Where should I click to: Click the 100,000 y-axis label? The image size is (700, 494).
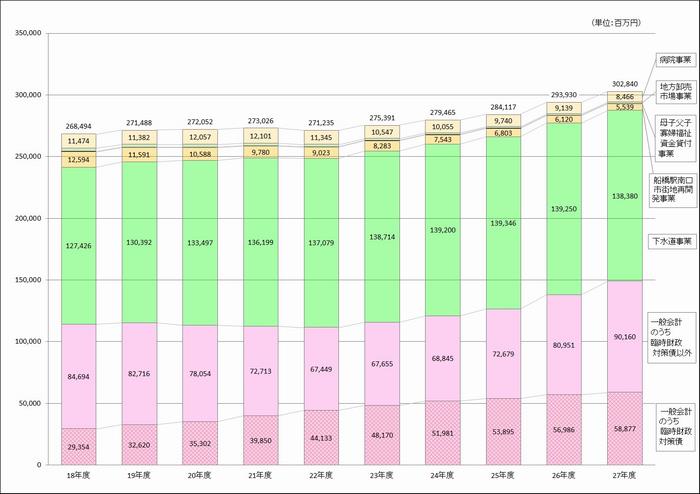tap(28, 341)
